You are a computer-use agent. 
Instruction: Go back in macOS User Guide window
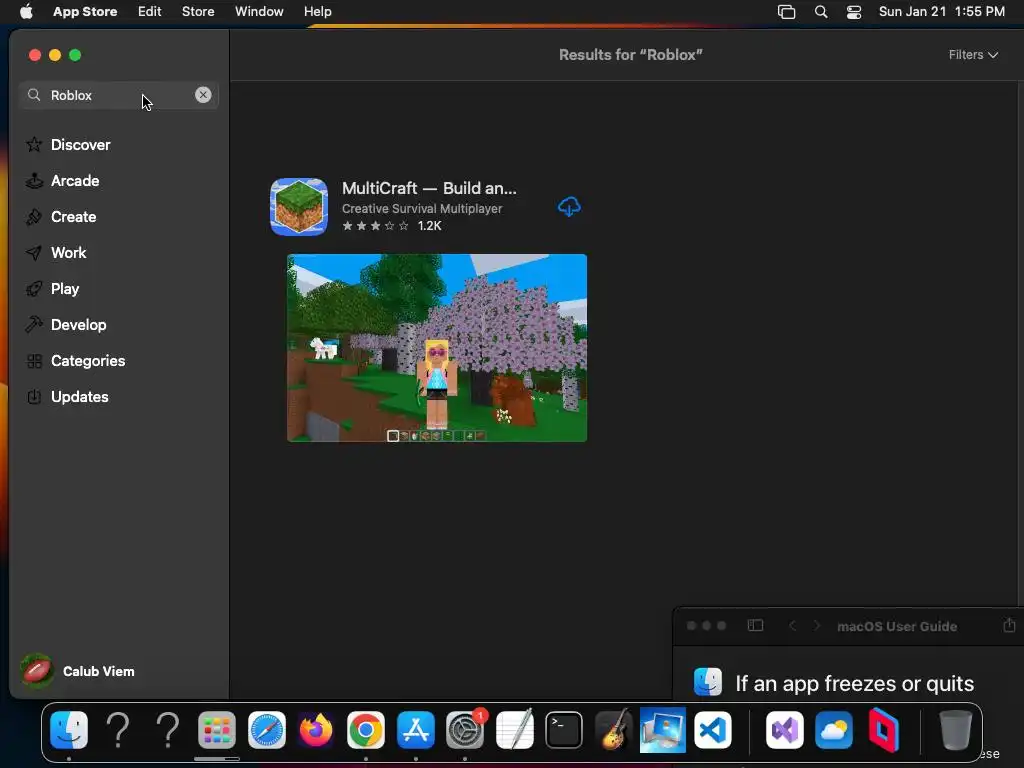click(792, 626)
